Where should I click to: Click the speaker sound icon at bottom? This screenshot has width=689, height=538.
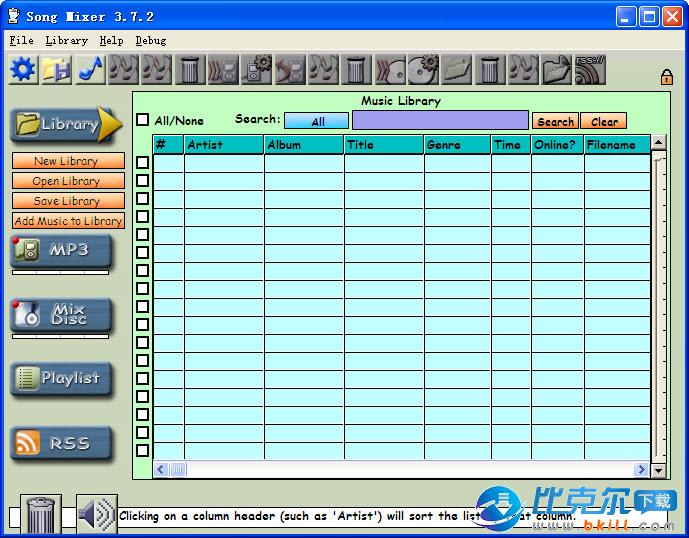(x=96, y=514)
